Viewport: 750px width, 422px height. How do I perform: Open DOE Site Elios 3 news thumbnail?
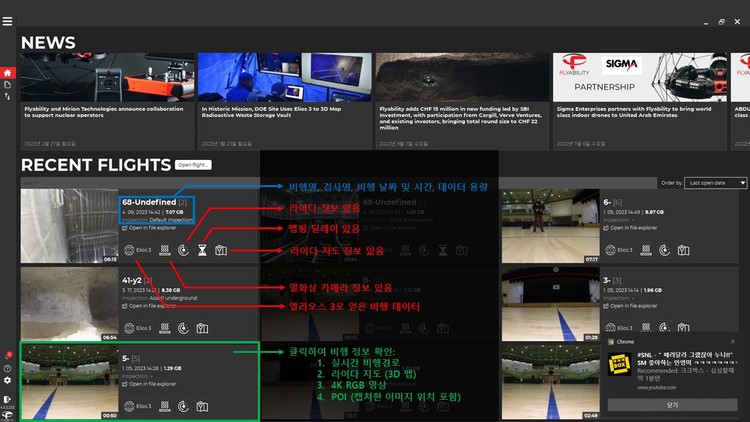click(285, 77)
